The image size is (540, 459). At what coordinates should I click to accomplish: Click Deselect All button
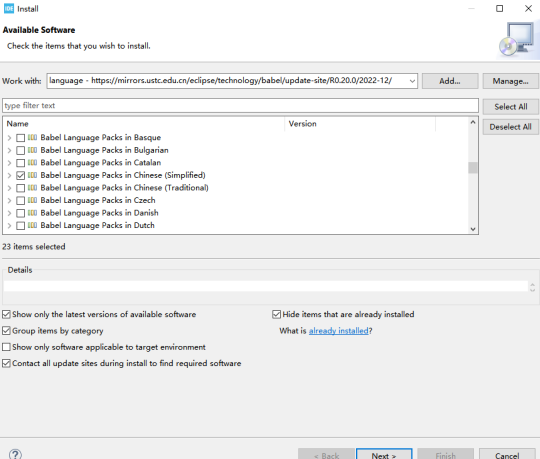[510, 127]
